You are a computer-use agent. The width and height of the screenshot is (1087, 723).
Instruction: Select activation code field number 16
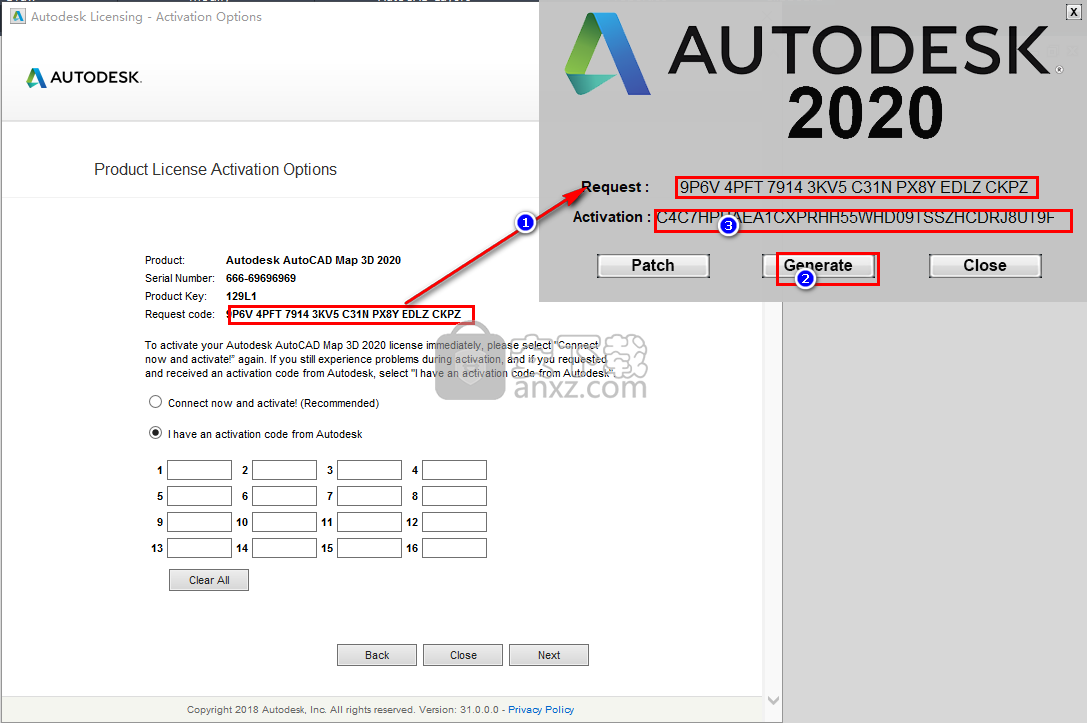[455, 548]
